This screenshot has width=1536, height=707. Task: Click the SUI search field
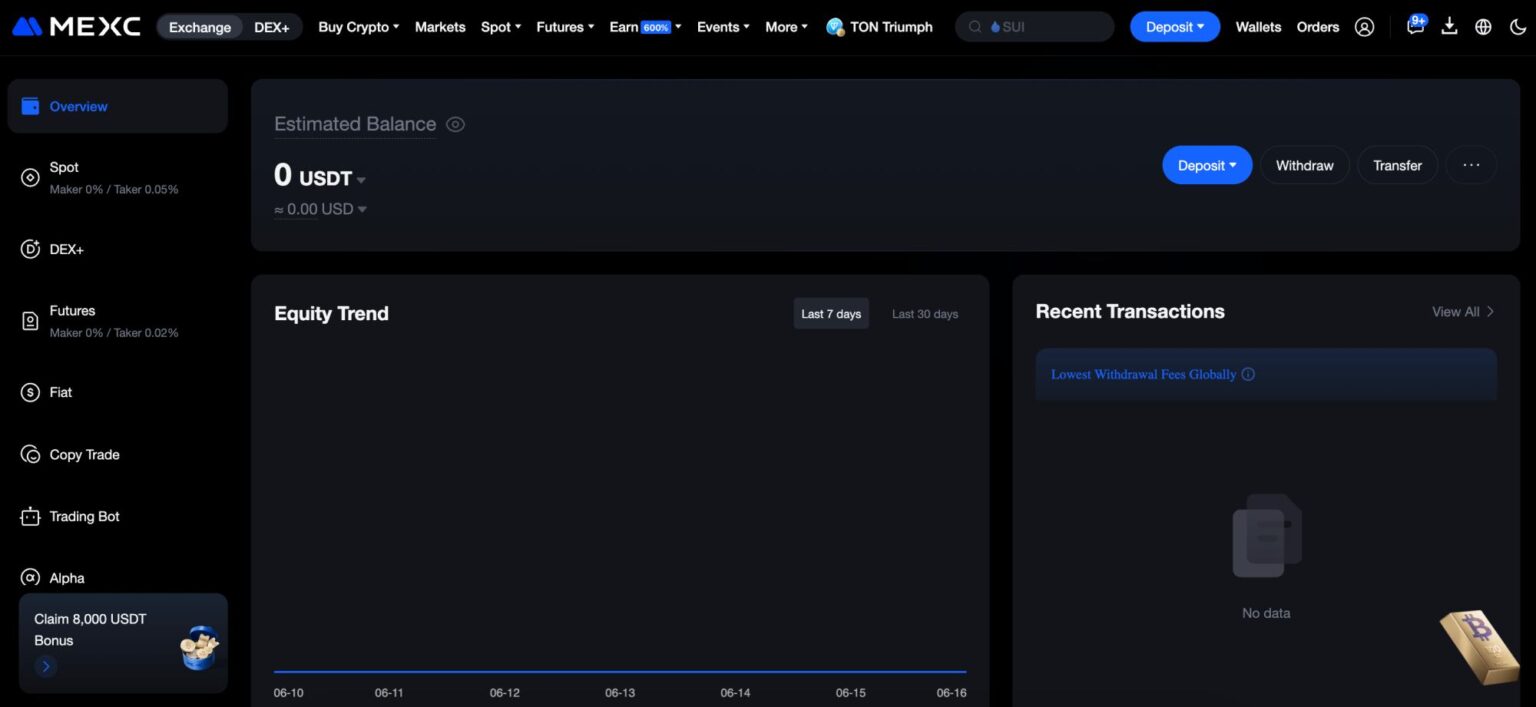1034,27
